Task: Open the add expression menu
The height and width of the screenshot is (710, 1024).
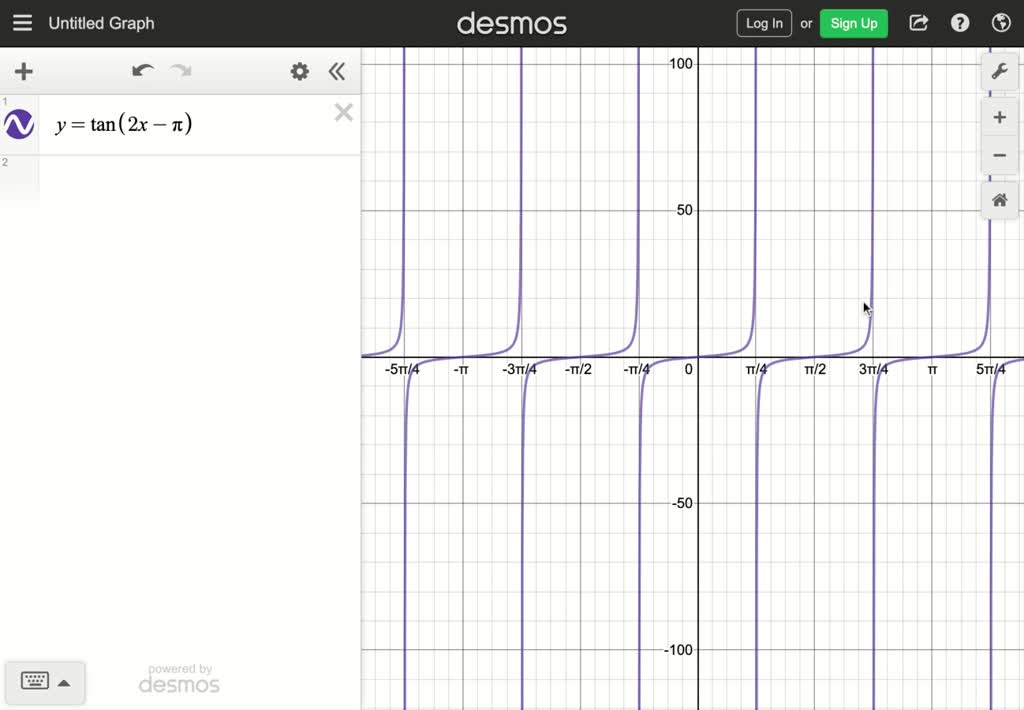Action: [x=22, y=71]
